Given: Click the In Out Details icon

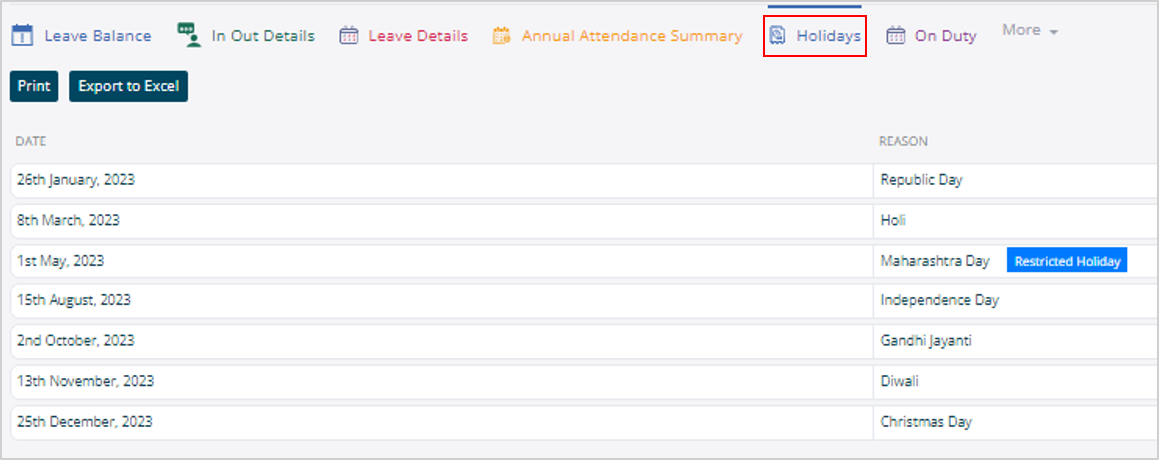Looking at the screenshot, I should 188,35.
